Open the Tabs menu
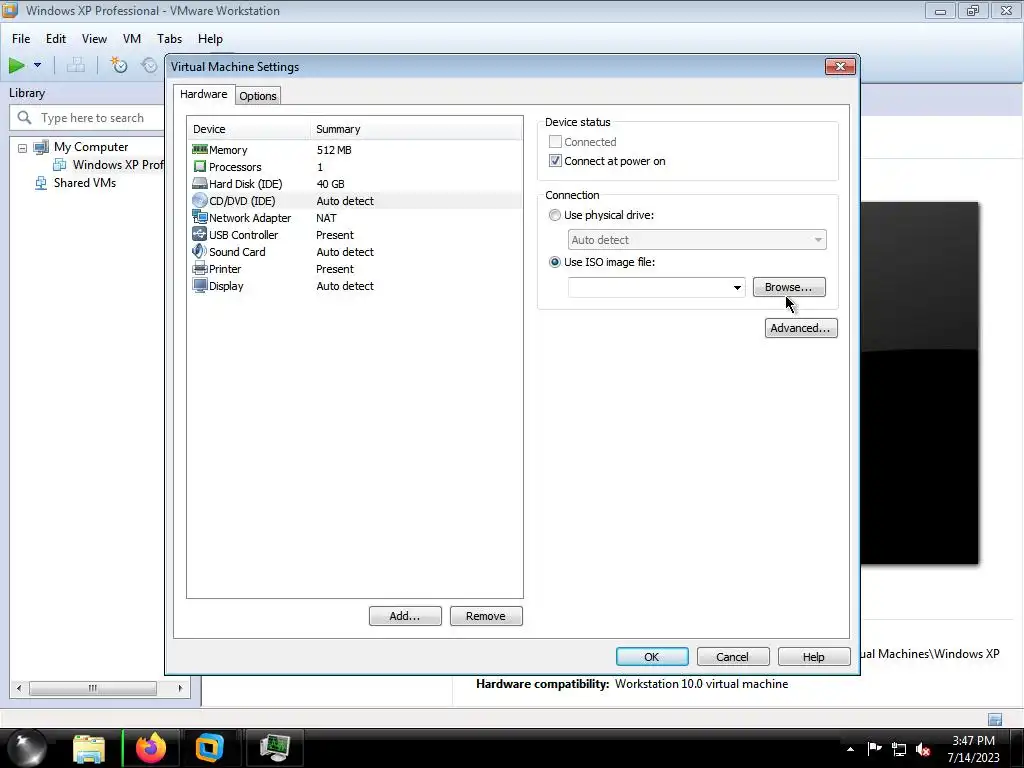This screenshot has width=1024, height=768. pyautogui.click(x=169, y=39)
